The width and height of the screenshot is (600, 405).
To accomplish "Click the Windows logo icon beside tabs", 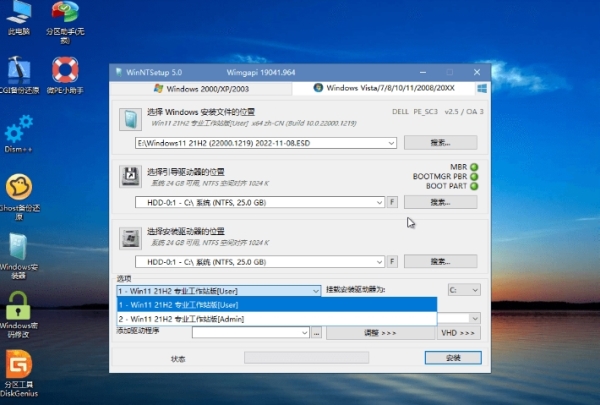I will 482,88.
